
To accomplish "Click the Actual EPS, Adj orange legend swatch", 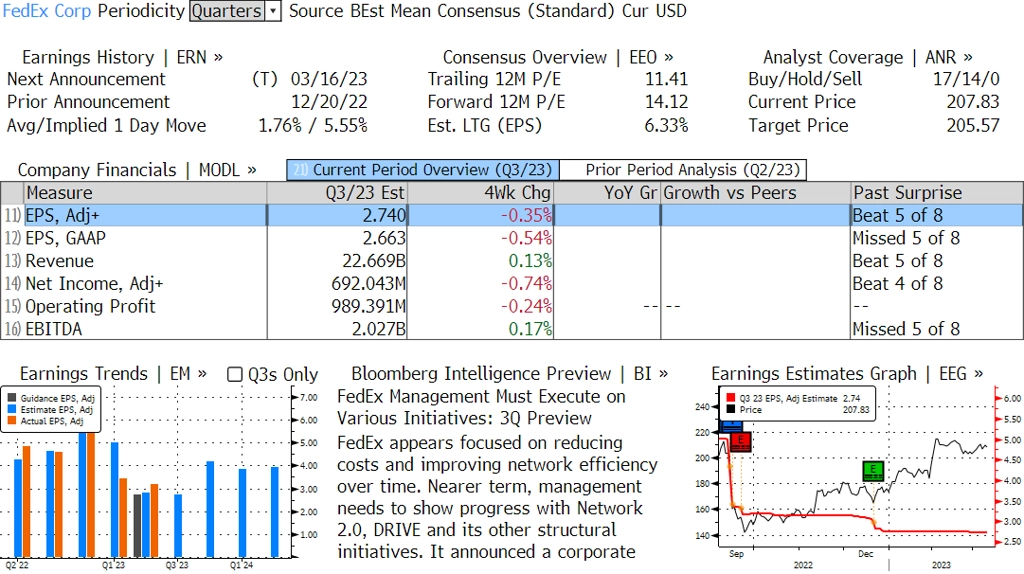I will point(12,421).
